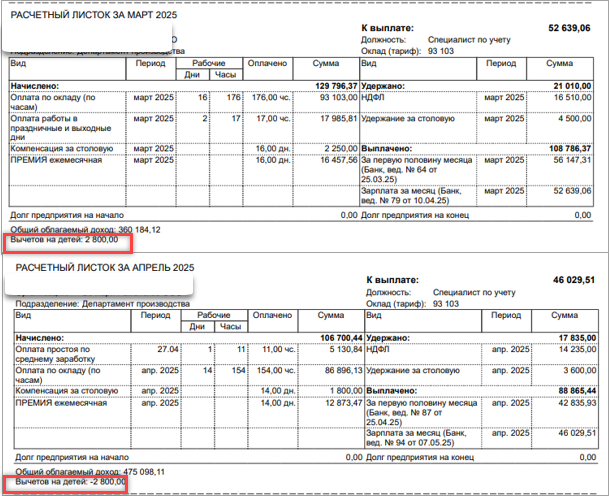Click 'Подразделение: Департамент производства' in April slip
This screenshot has width=609, height=496.
[x=103, y=303]
